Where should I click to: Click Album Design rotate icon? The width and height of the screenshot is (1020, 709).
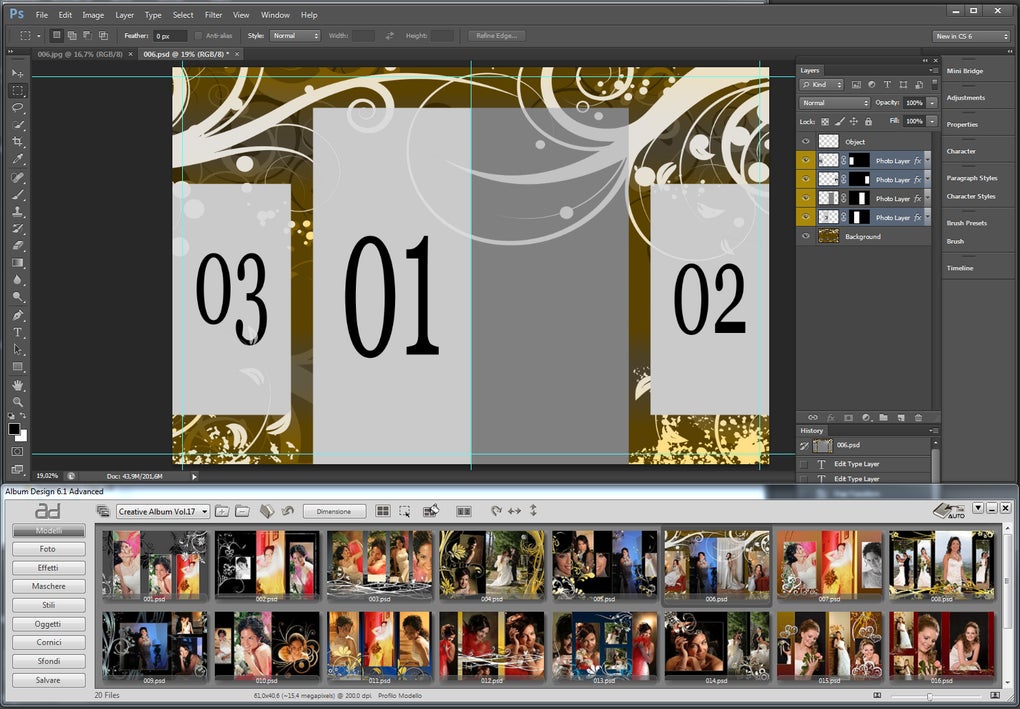point(496,511)
